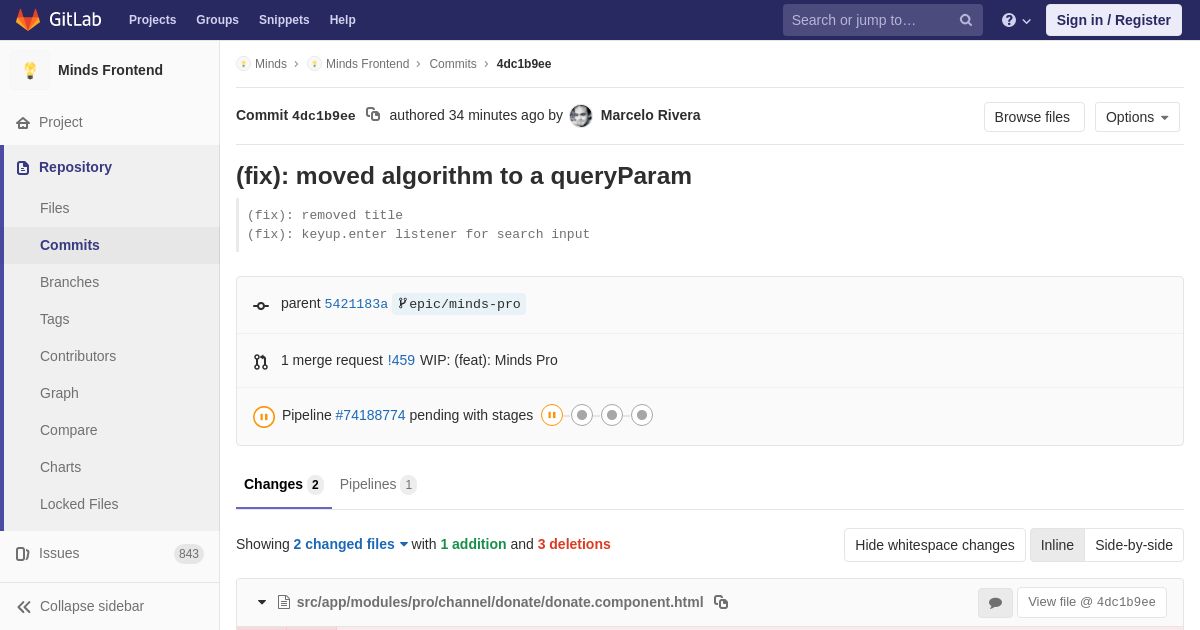Click the donate.component.html file path
The height and width of the screenshot is (630, 1200).
(500, 602)
